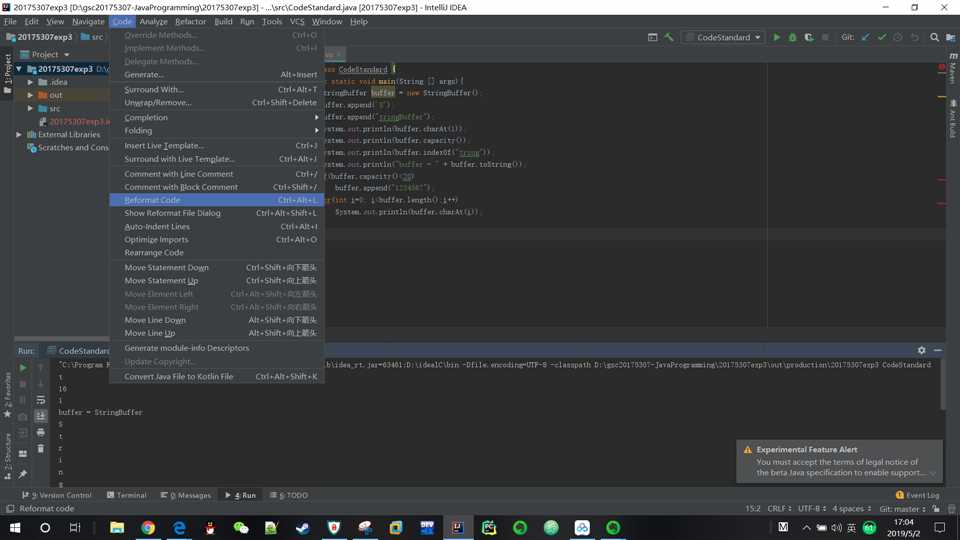960x540 pixels.
Task: Print the Run output via the printer icon
Action: coord(40,432)
